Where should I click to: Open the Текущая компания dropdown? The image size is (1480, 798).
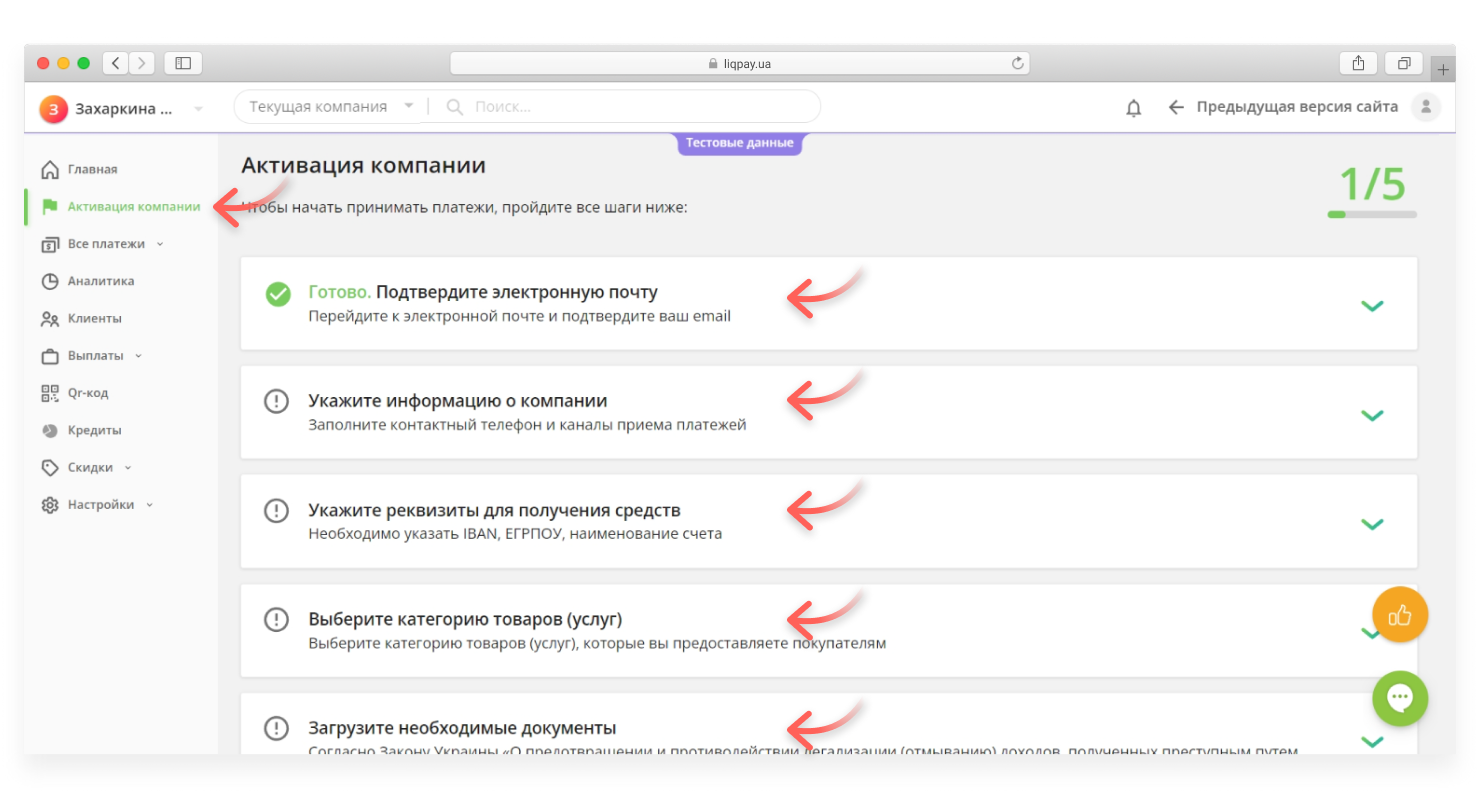(330, 107)
